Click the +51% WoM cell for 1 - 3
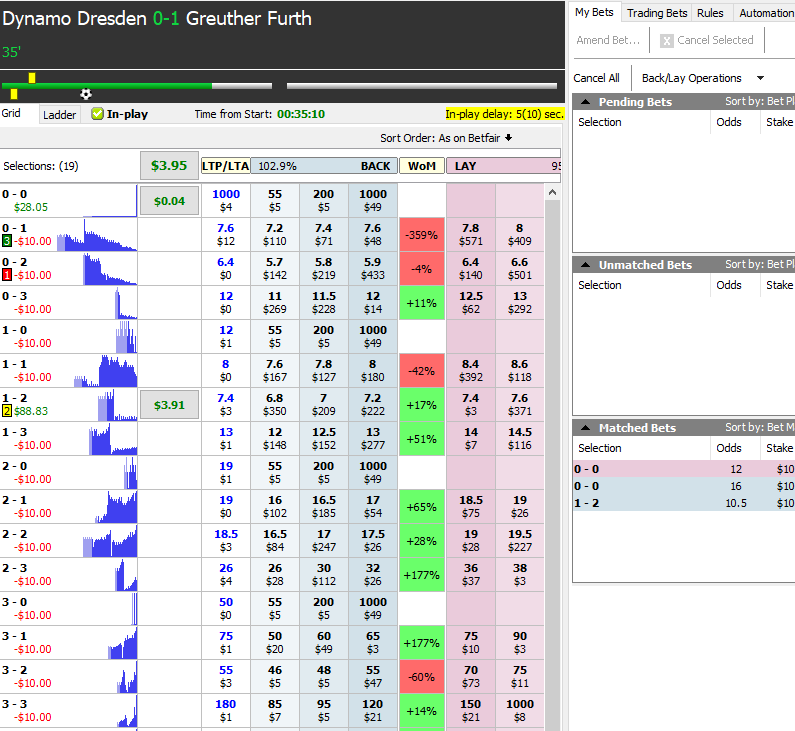Viewport: 795px width, 731px height. click(422, 438)
